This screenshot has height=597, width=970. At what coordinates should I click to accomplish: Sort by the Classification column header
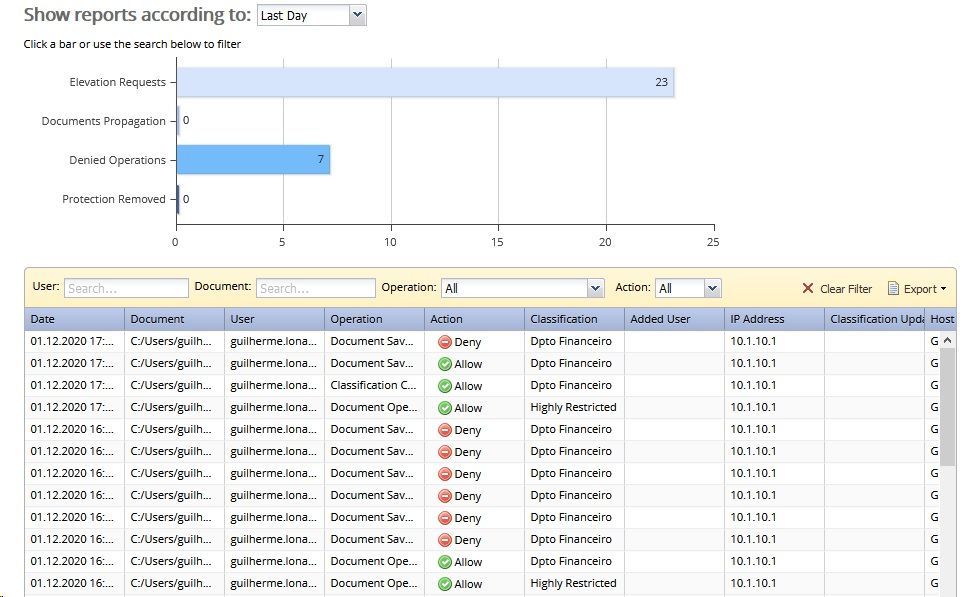pos(573,319)
